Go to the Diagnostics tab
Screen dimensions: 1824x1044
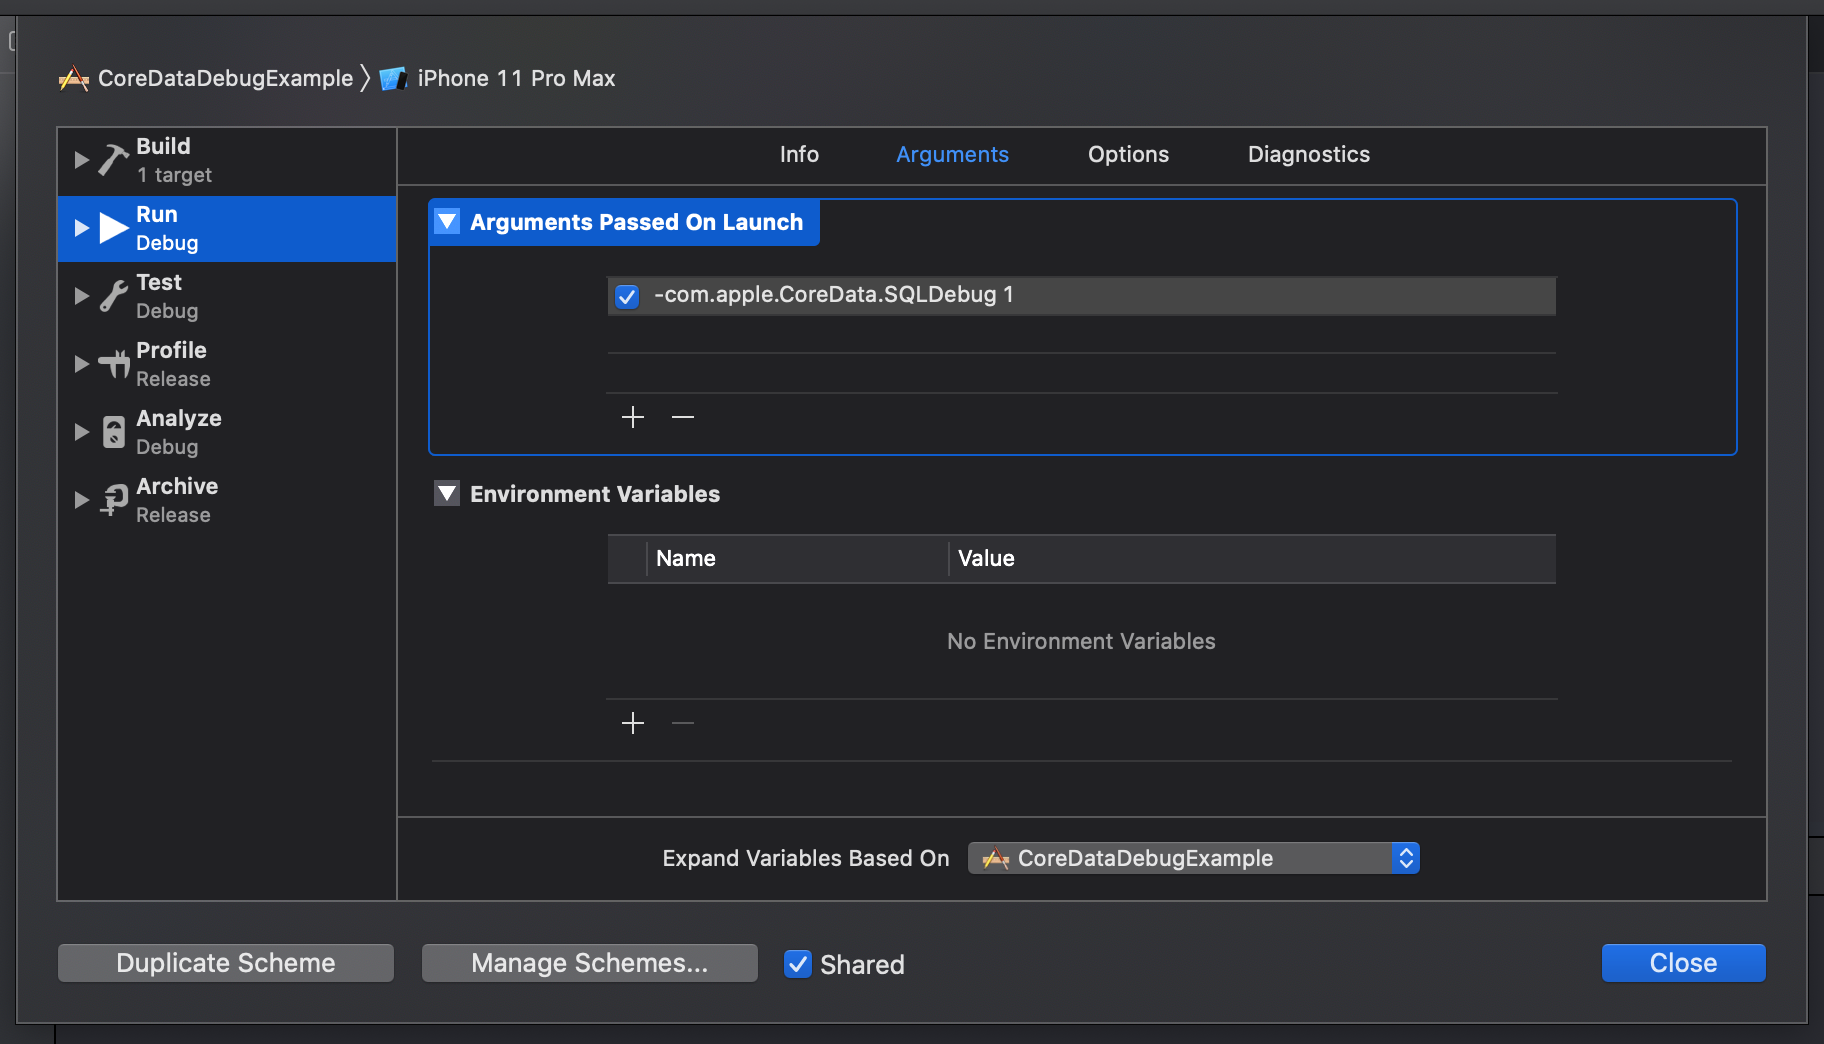1308,154
